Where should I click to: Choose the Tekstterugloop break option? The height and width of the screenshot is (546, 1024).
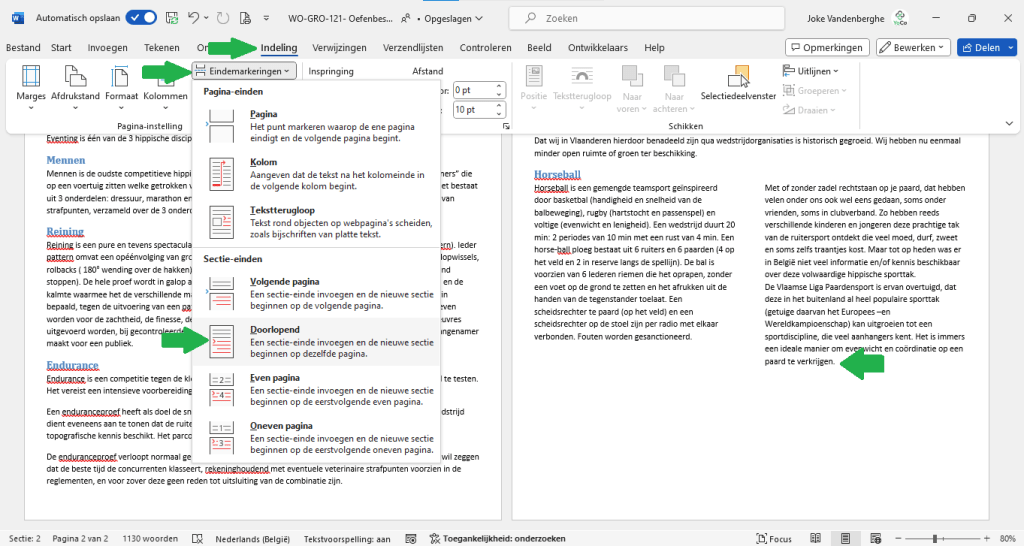pos(316,222)
